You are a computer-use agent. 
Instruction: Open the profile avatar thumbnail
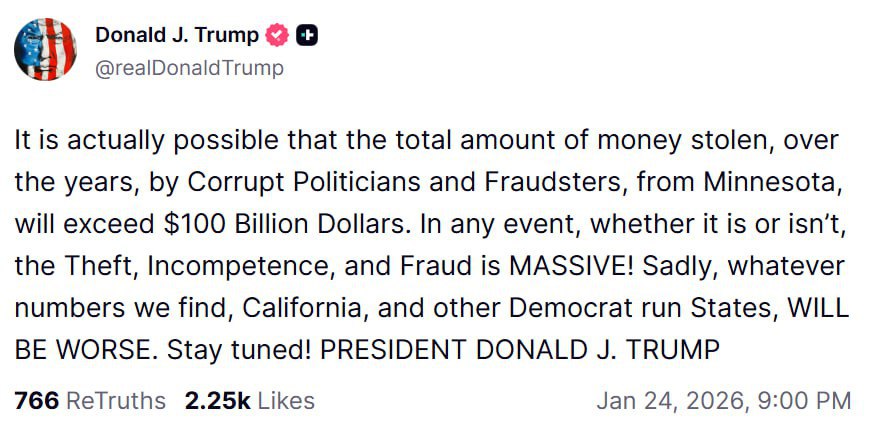(x=46, y=50)
